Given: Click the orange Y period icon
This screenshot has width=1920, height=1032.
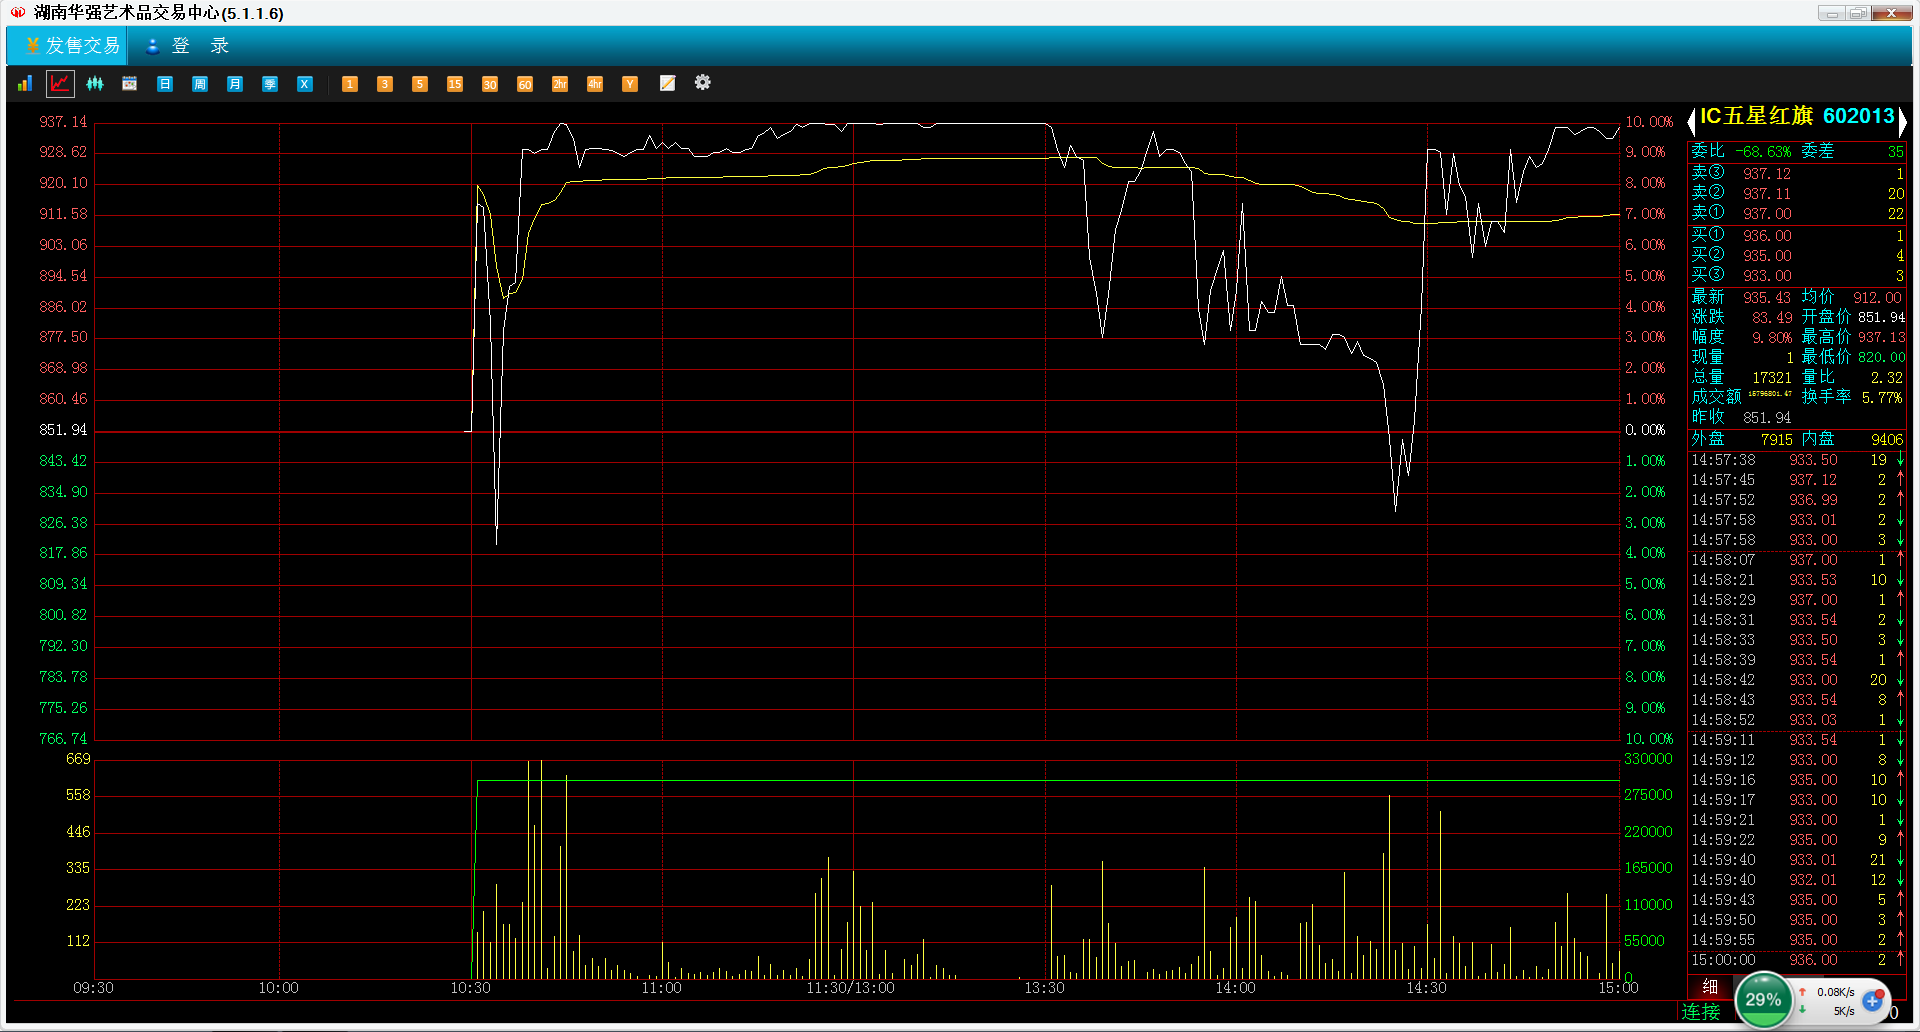Looking at the screenshot, I should point(630,84).
